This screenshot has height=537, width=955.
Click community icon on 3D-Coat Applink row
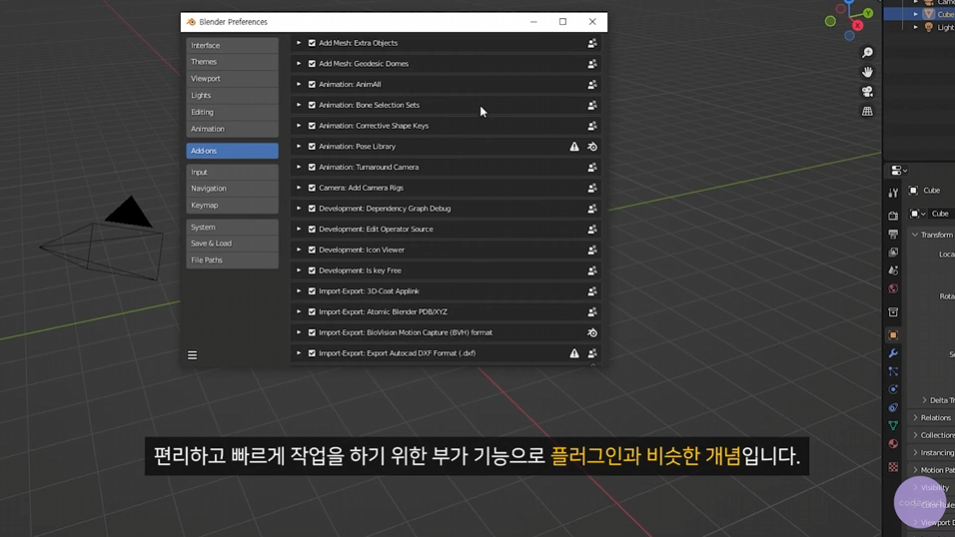click(592, 292)
